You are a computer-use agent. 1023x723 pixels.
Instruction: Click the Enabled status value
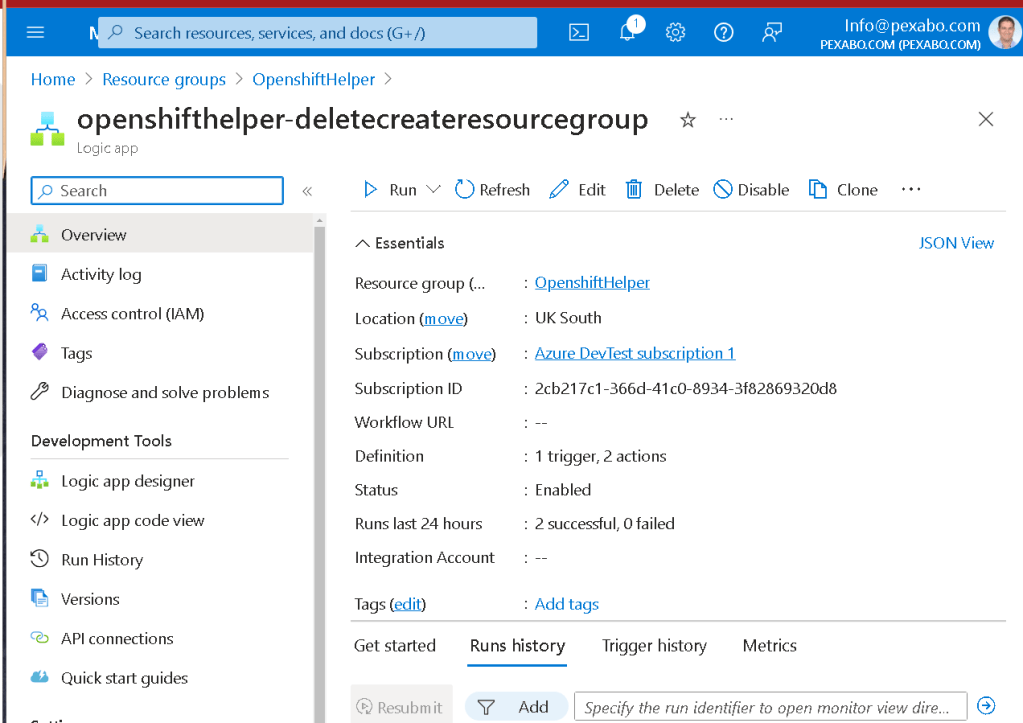click(x=563, y=490)
